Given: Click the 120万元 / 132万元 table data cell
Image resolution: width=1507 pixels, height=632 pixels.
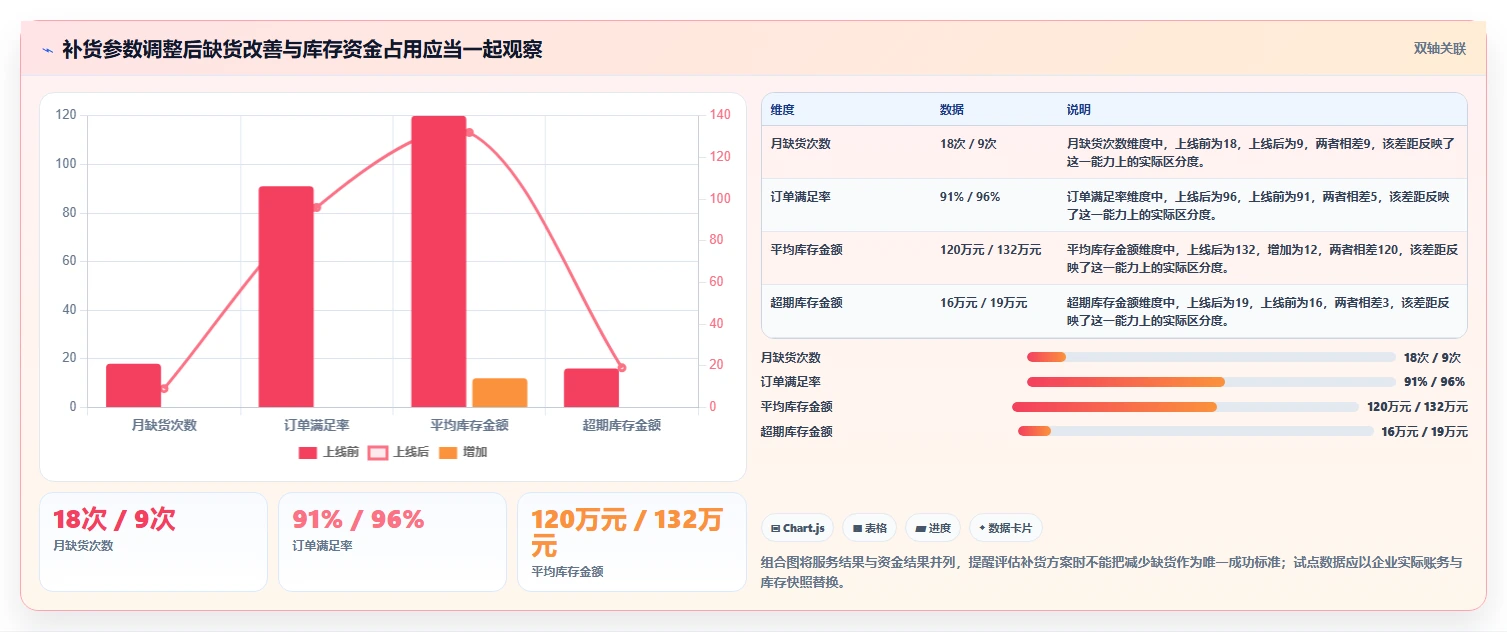Looking at the screenshot, I should click(995, 258).
